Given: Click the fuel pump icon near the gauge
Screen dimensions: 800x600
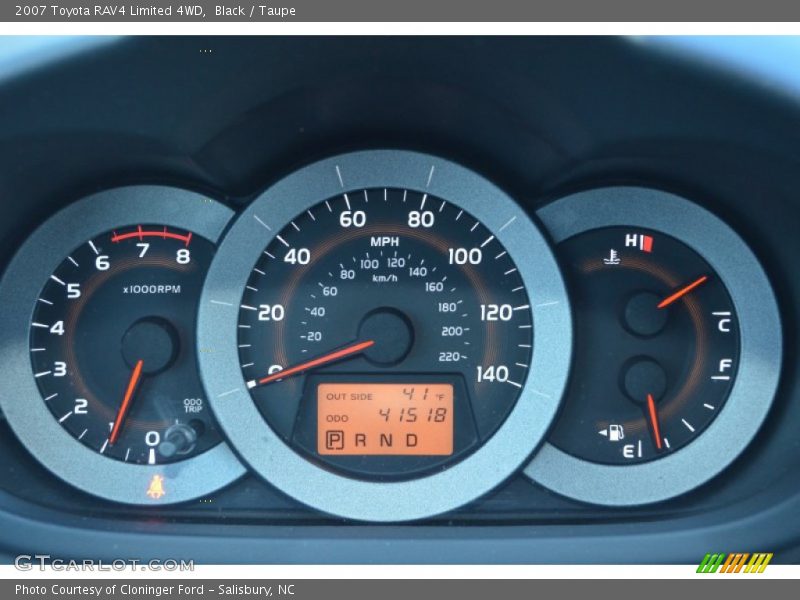Looking at the screenshot, I should [615, 430].
